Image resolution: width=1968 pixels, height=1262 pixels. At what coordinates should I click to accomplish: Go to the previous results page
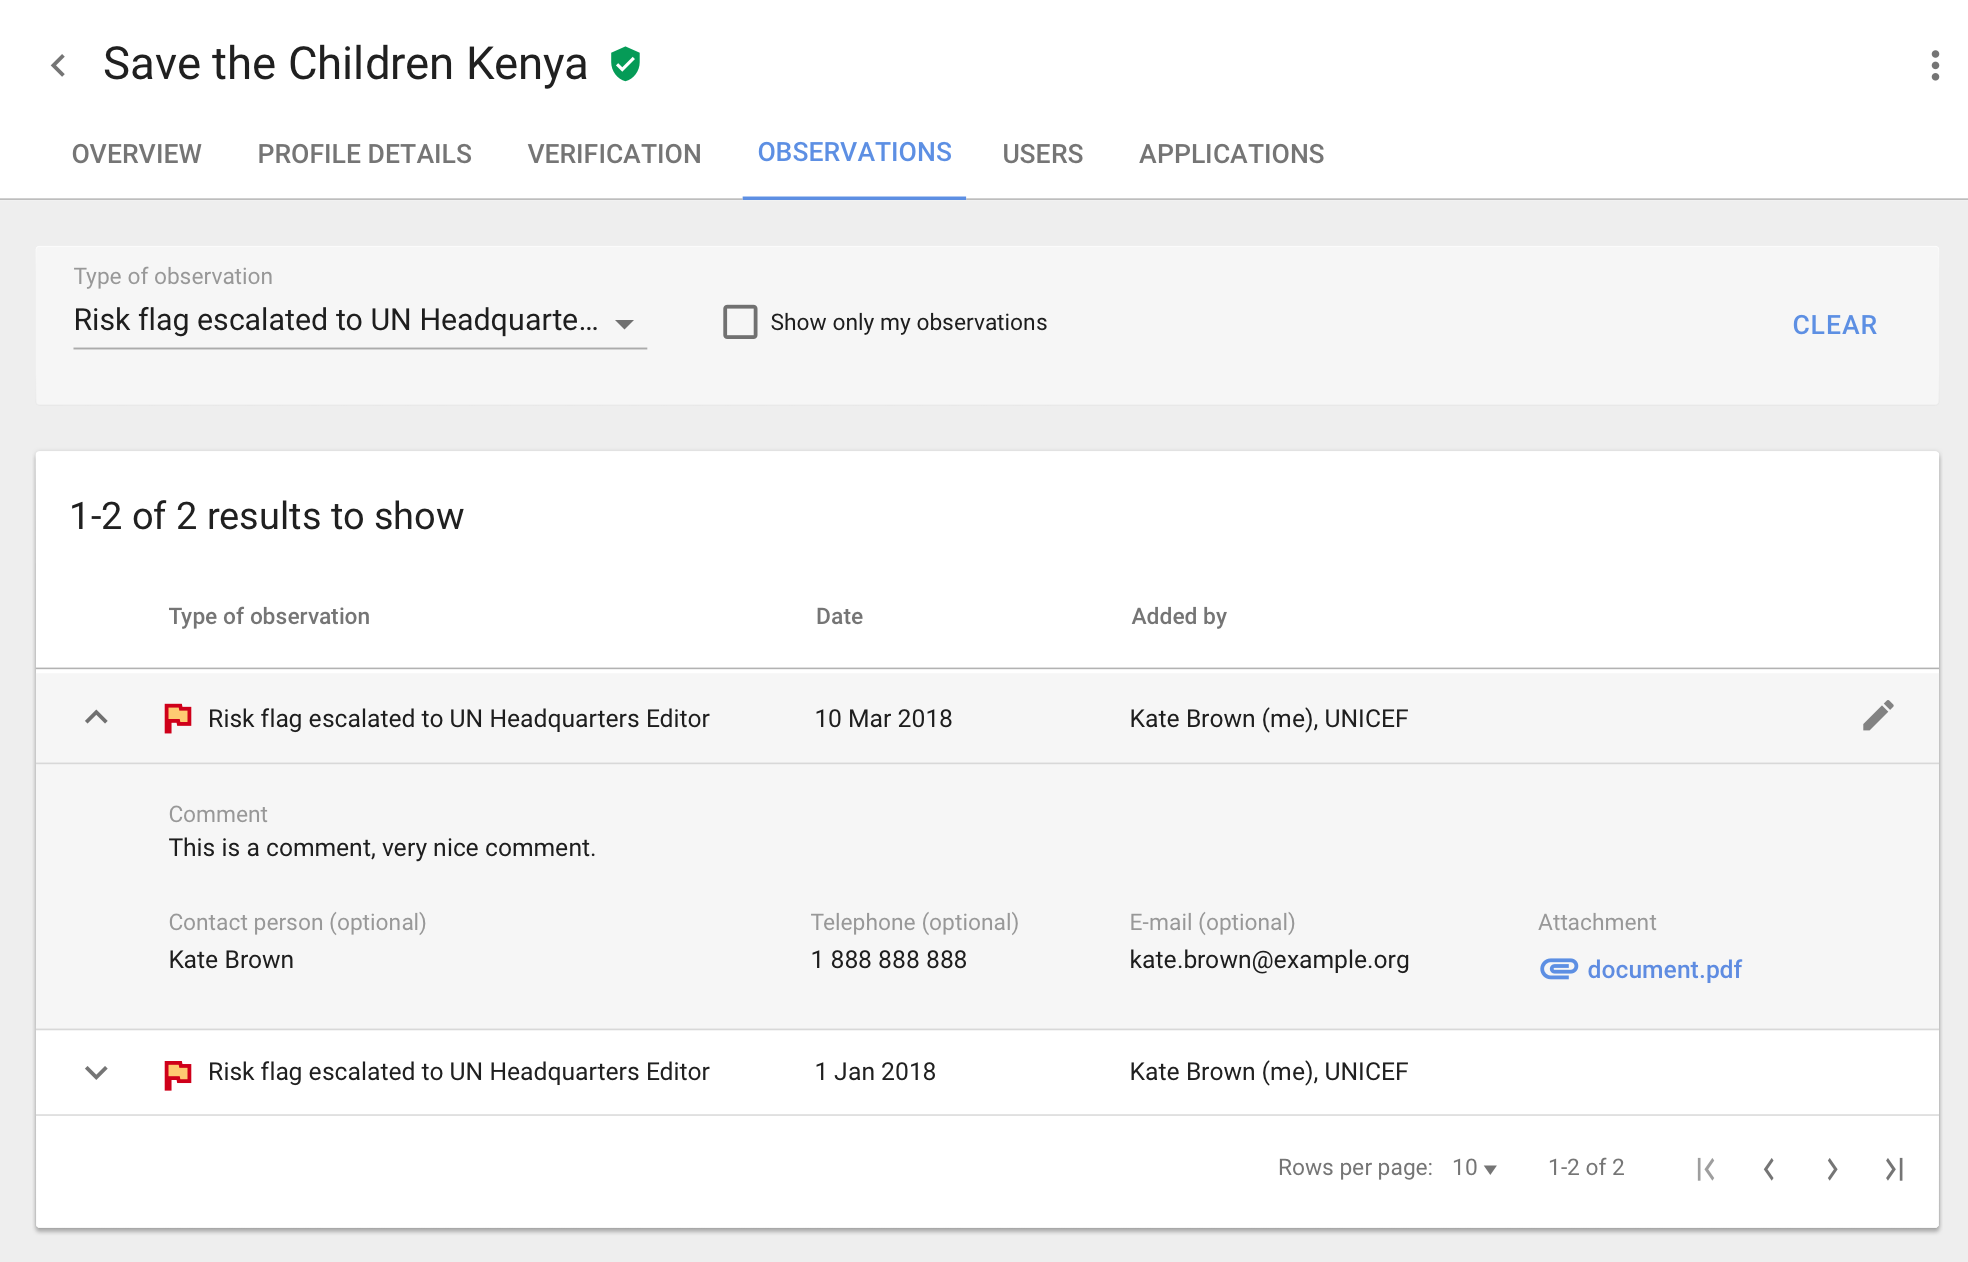(x=1769, y=1169)
